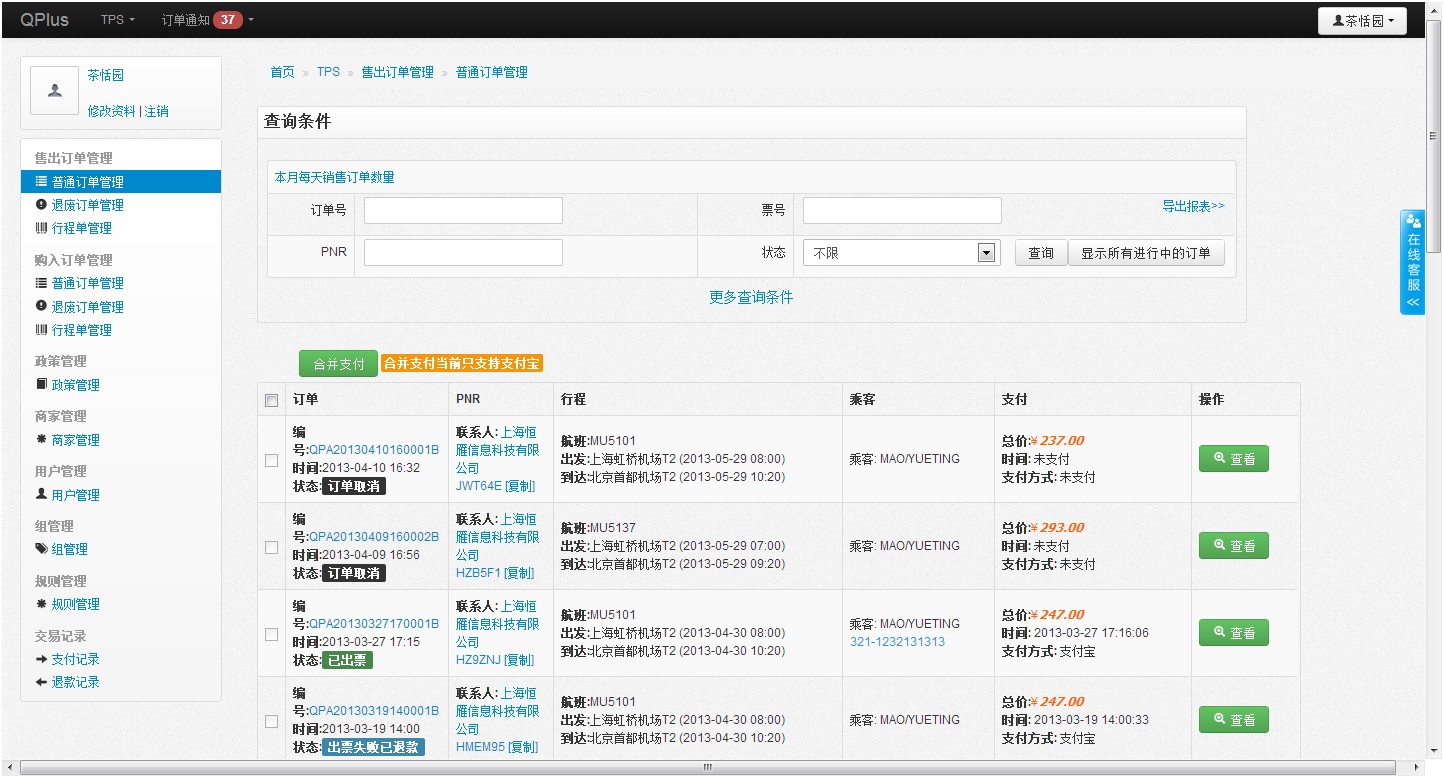
Task: Expand the TPS menu in top bar
Action: click(x=117, y=20)
